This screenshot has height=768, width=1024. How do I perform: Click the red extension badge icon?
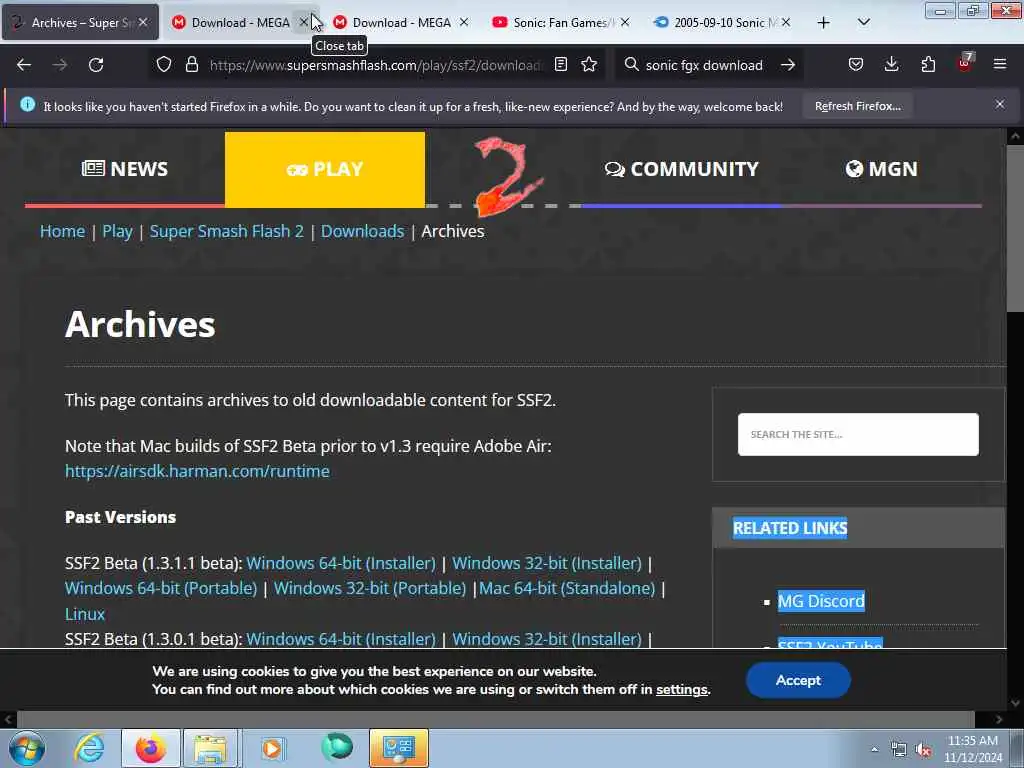965,63
